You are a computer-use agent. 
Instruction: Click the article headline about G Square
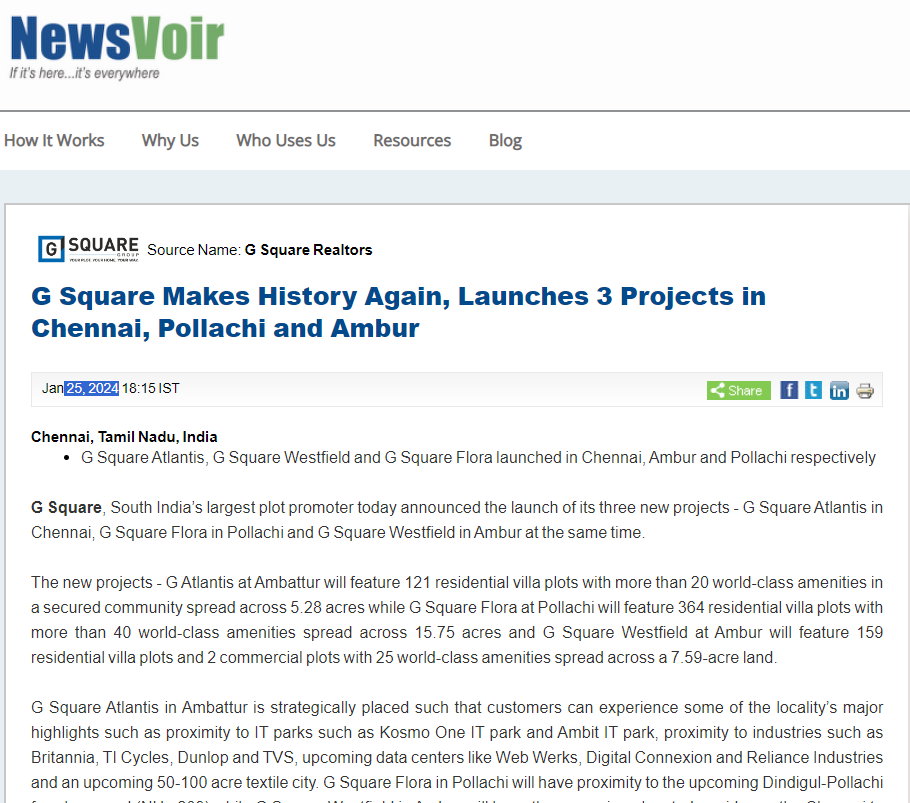click(398, 312)
